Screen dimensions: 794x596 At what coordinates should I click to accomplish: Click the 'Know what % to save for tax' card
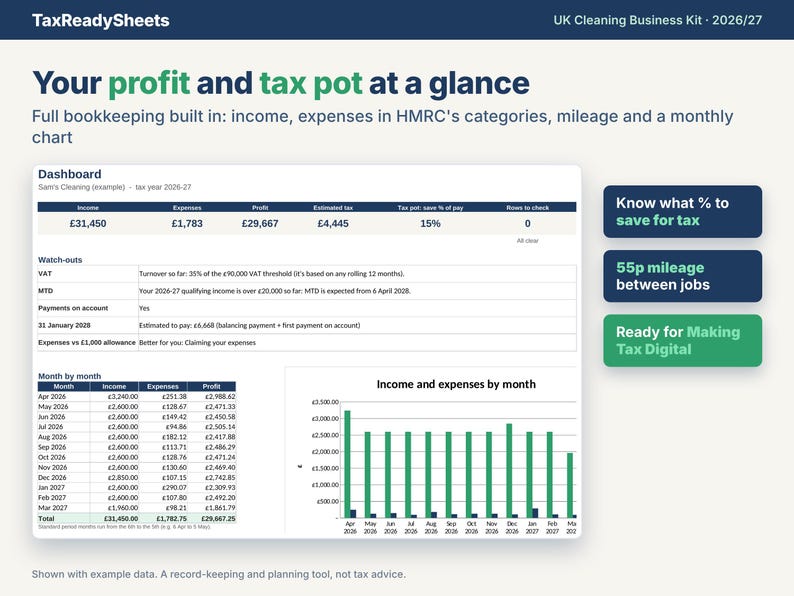pyautogui.click(x=682, y=212)
